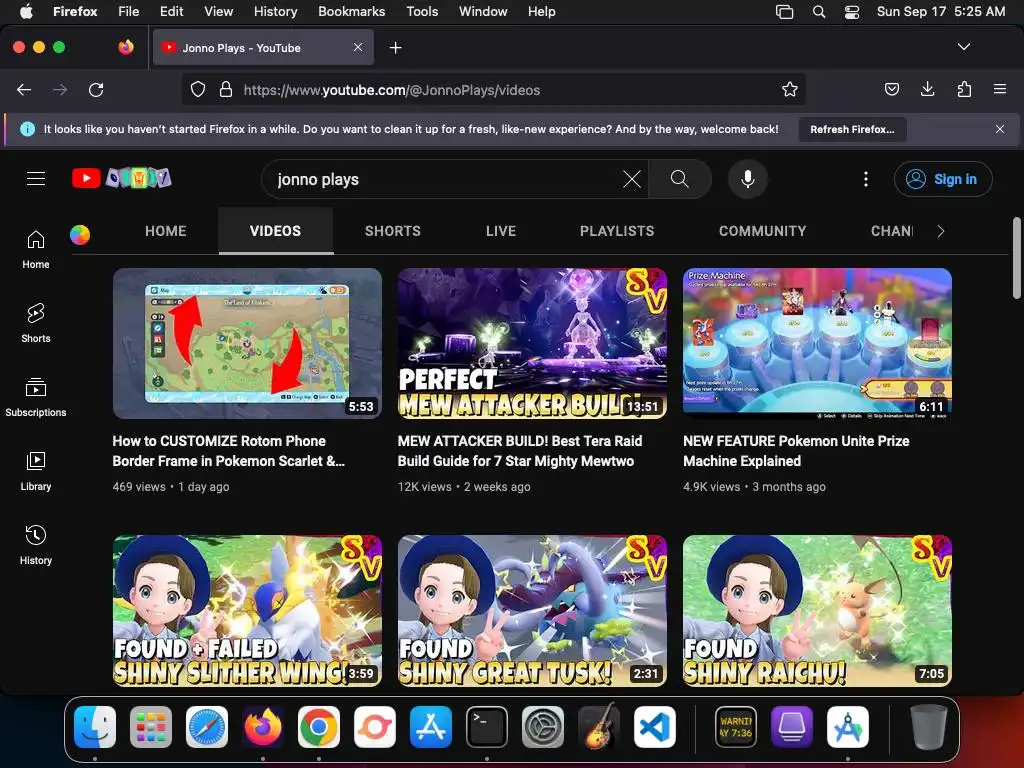
Task: Open YouTube settings three-dot menu
Action: (x=866, y=179)
